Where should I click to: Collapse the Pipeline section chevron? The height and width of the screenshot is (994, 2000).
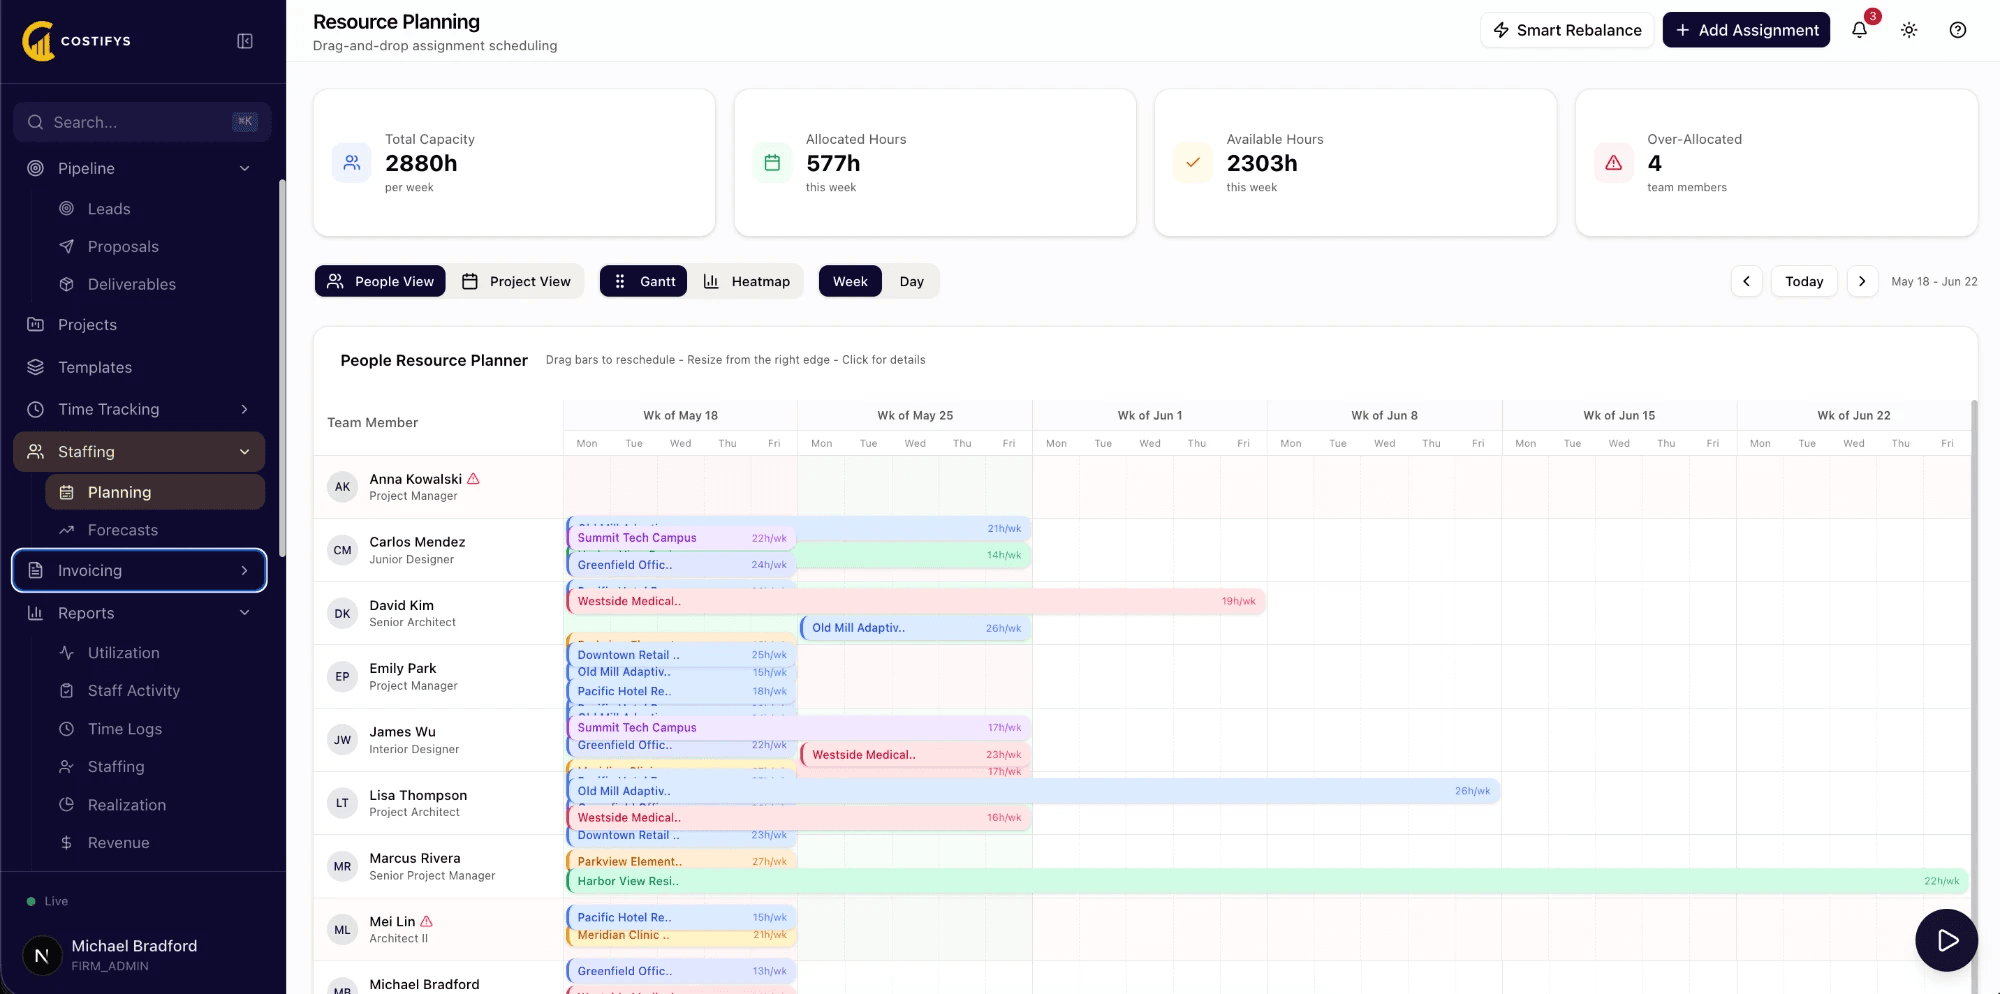tap(245, 169)
